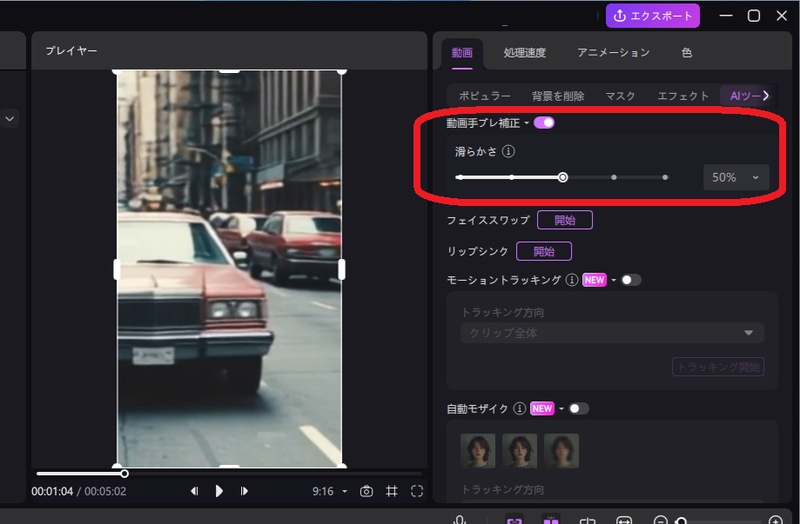This screenshot has height=524, width=800.
Task: Click the 00:01:04 current timecode
Action: pos(52,491)
